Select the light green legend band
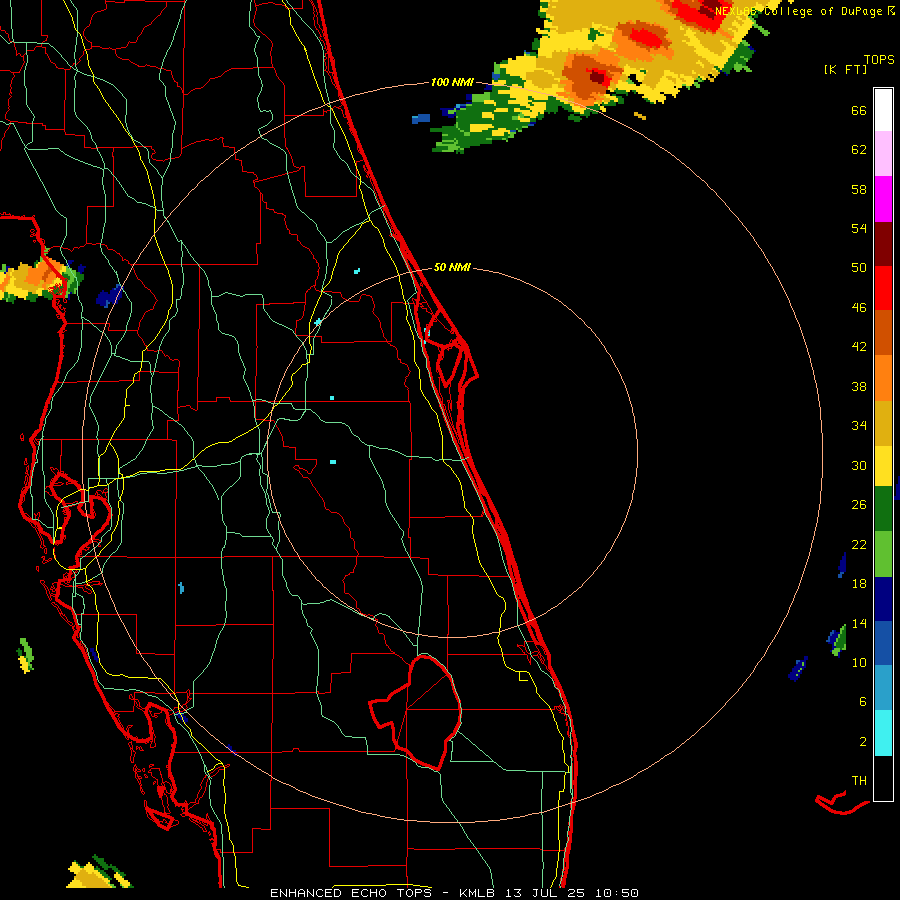Screen dimensions: 900x900 point(883,553)
